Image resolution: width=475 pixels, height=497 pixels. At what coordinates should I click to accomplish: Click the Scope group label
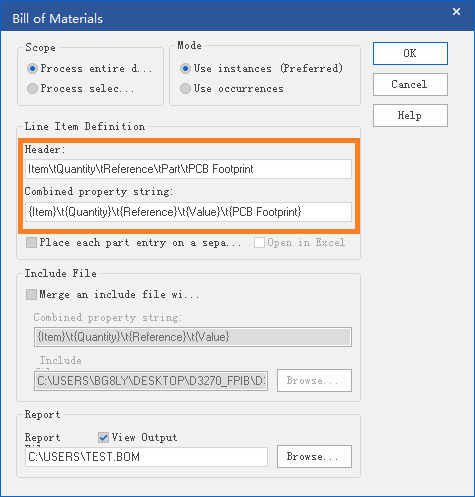[40, 47]
